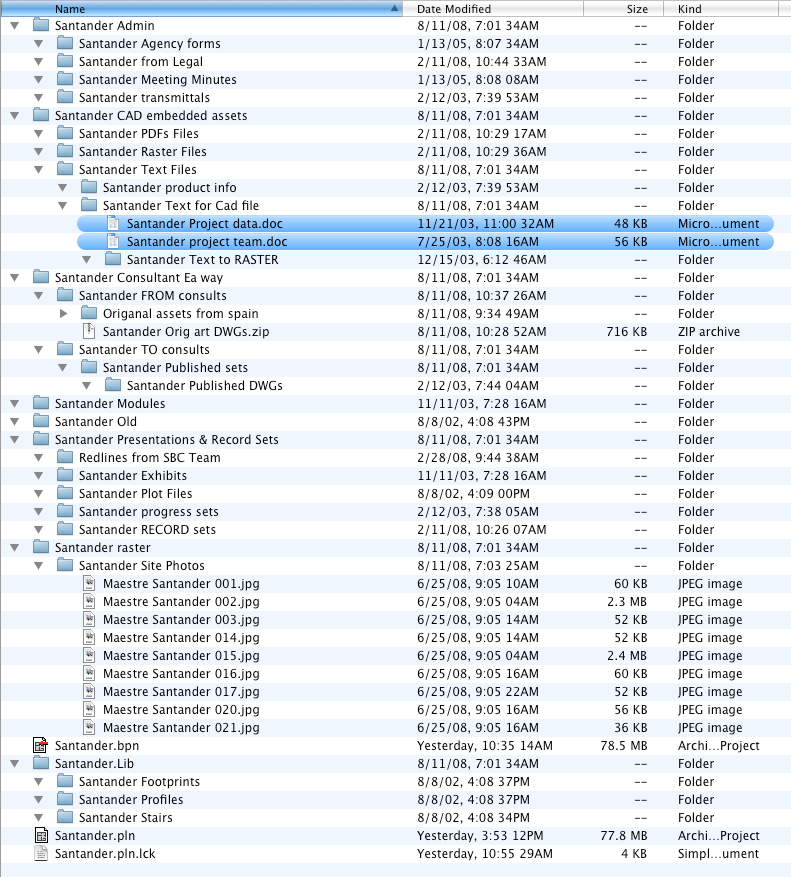Select the Santander product info folder name
The height and width of the screenshot is (877, 791).
coord(169,187)
